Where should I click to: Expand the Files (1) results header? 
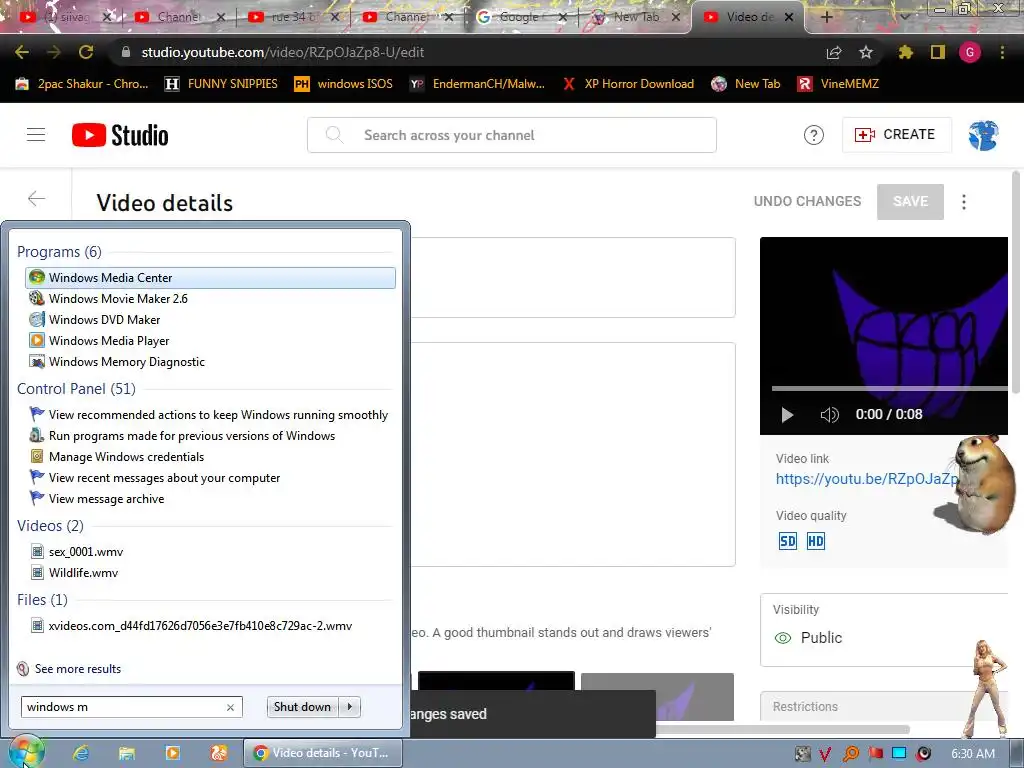point(42,600)
